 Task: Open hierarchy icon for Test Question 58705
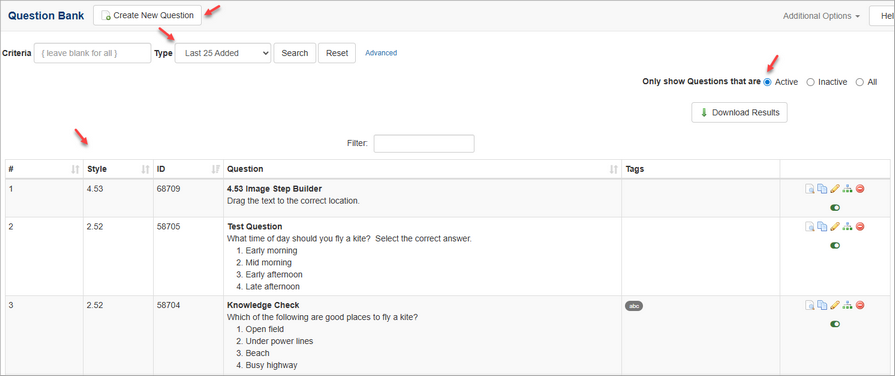(848, 227)
